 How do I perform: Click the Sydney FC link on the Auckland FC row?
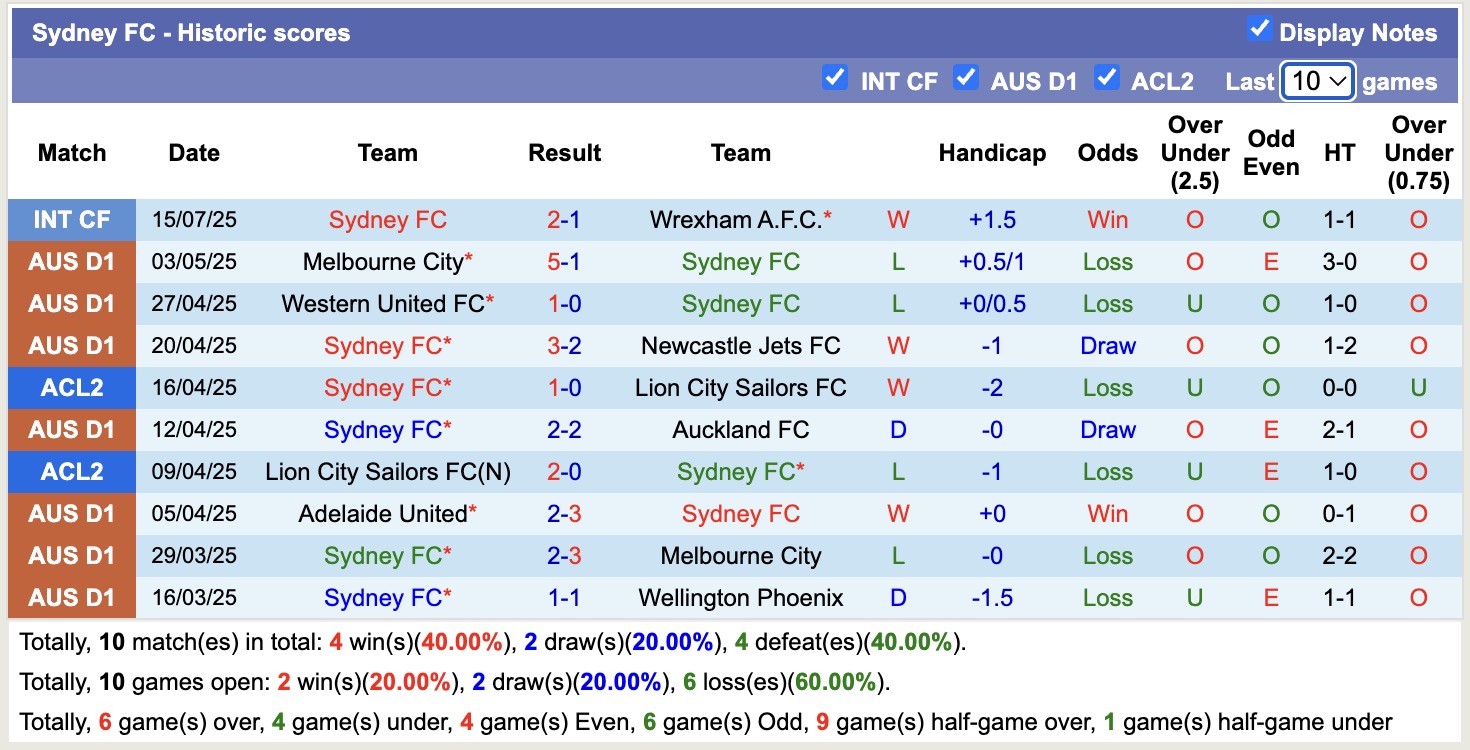tap(386, 429)
